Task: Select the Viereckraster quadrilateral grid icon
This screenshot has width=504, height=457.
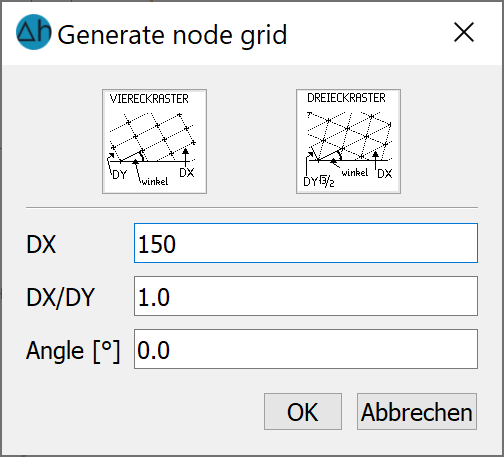Action: coord(154,141)
